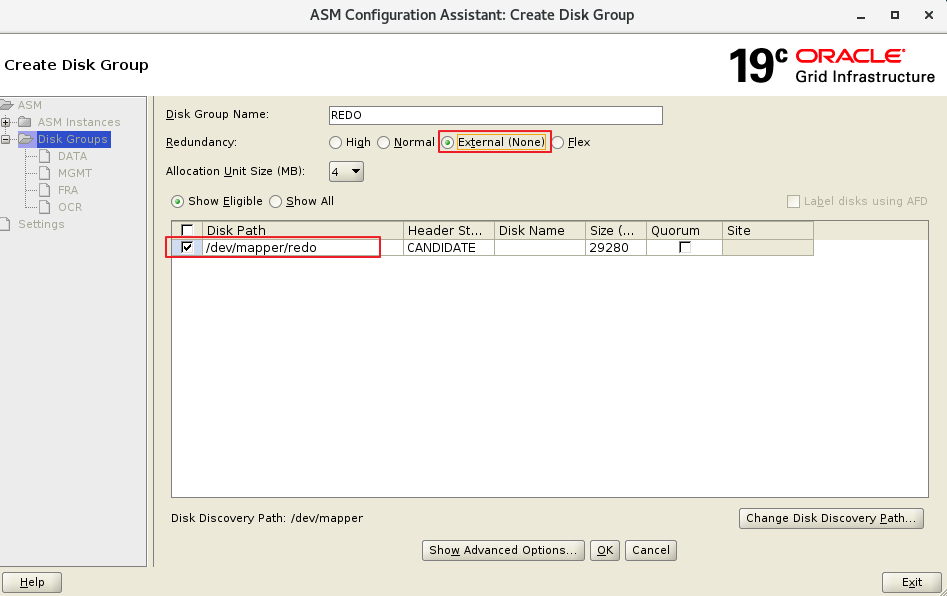Open the Allocation Unit Size dropdown
The width and height of the screenshot is (947, 596).
(346, 172)
